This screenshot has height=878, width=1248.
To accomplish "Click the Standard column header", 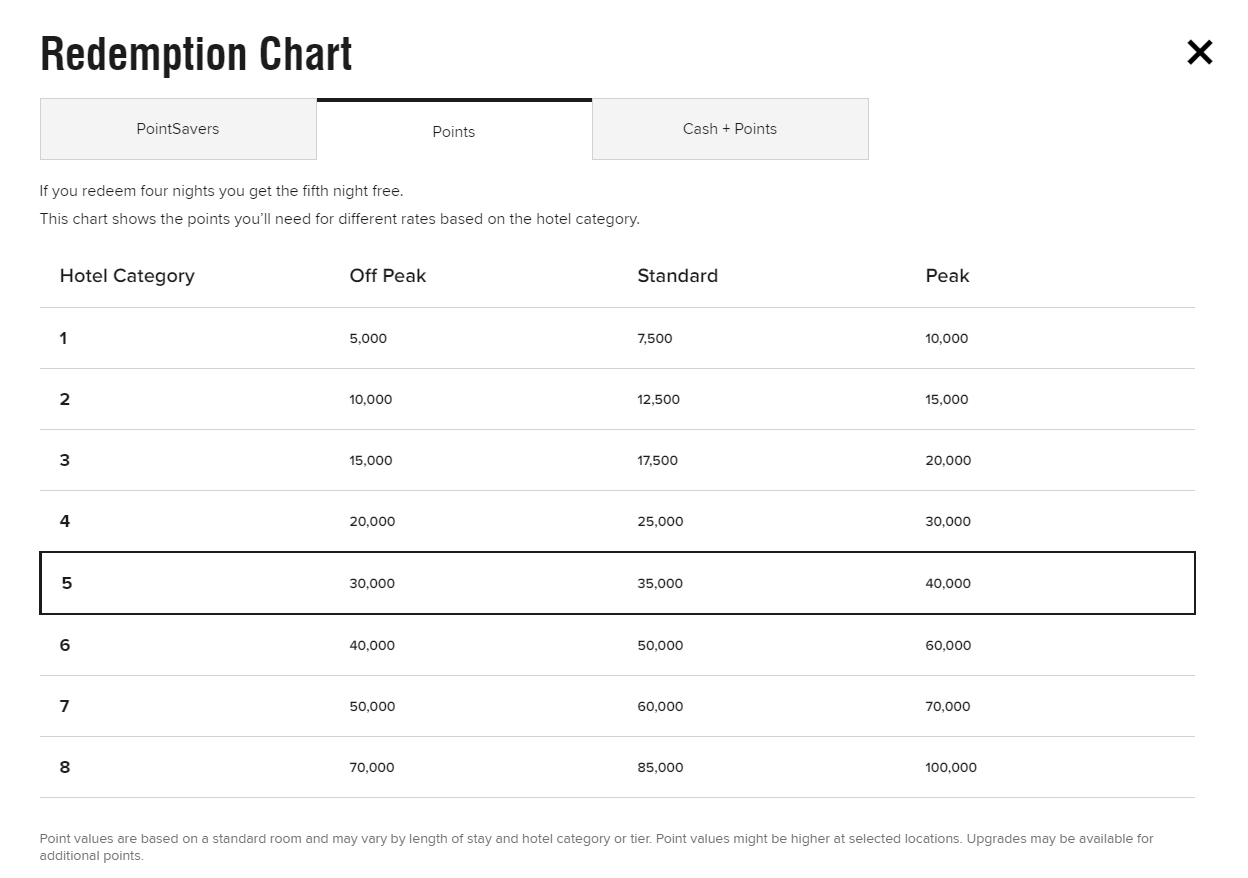I will tap(677, 276).
